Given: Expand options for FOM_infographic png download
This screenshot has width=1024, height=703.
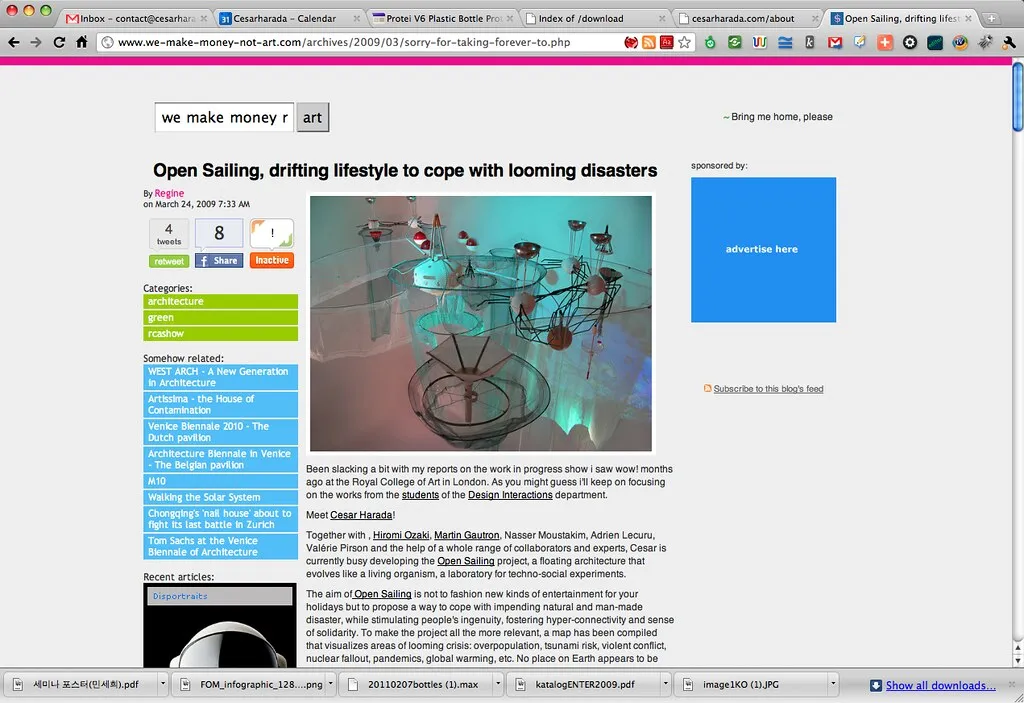Looking at the screenshot, I should pos(330,684).
